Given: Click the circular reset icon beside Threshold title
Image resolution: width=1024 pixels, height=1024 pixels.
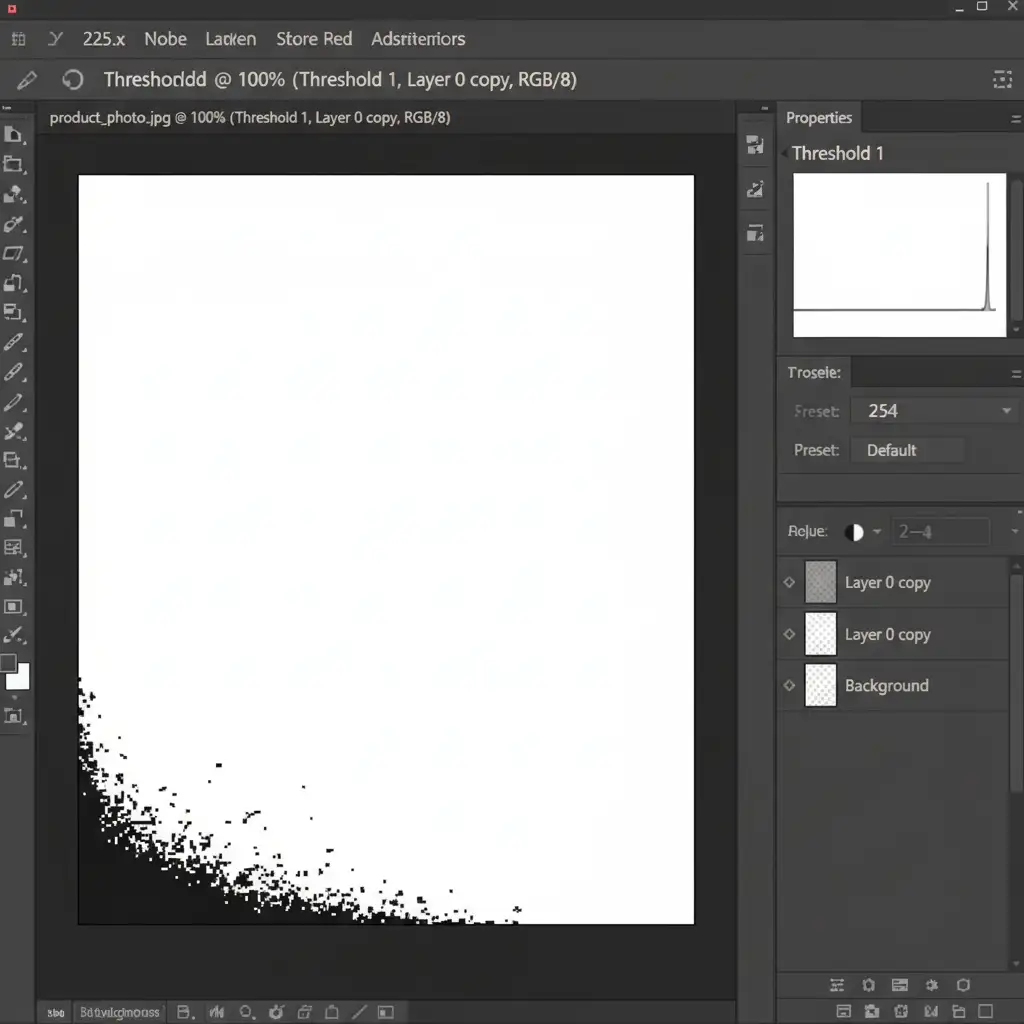Looking at the screenshot, I should click(72, 80).
